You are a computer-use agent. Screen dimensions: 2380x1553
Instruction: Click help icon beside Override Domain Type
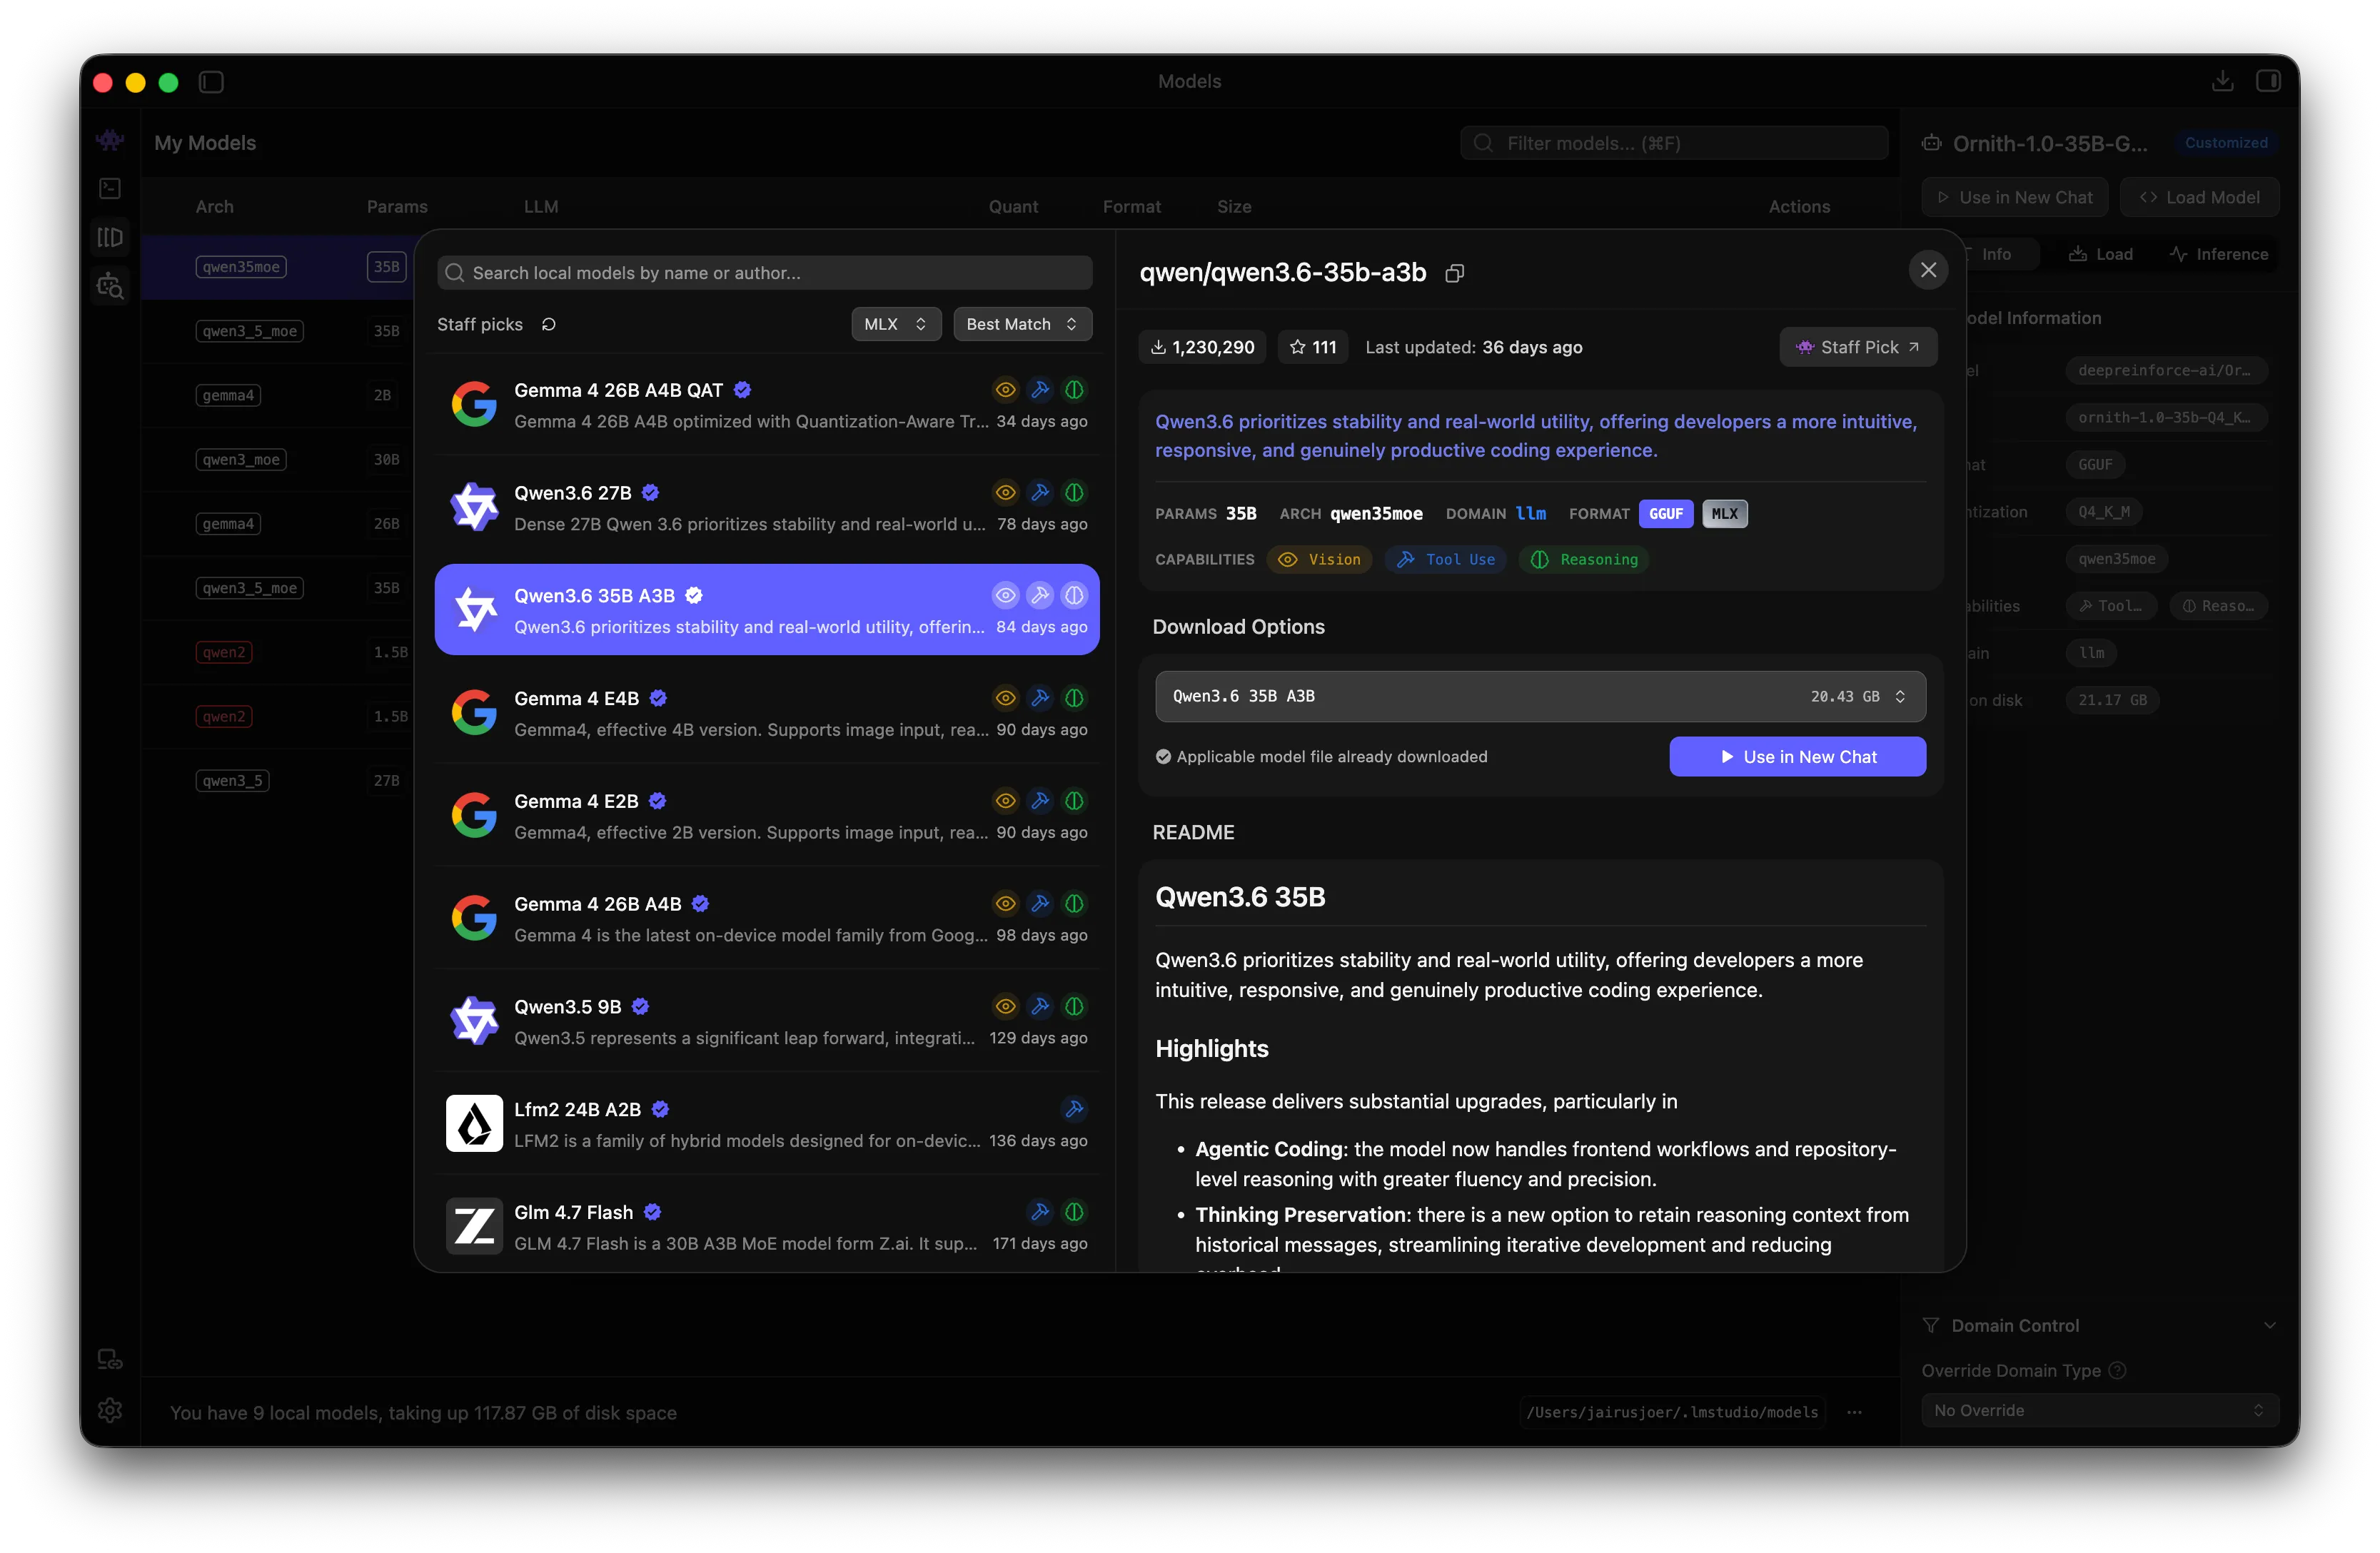tap(2117, 1370)
